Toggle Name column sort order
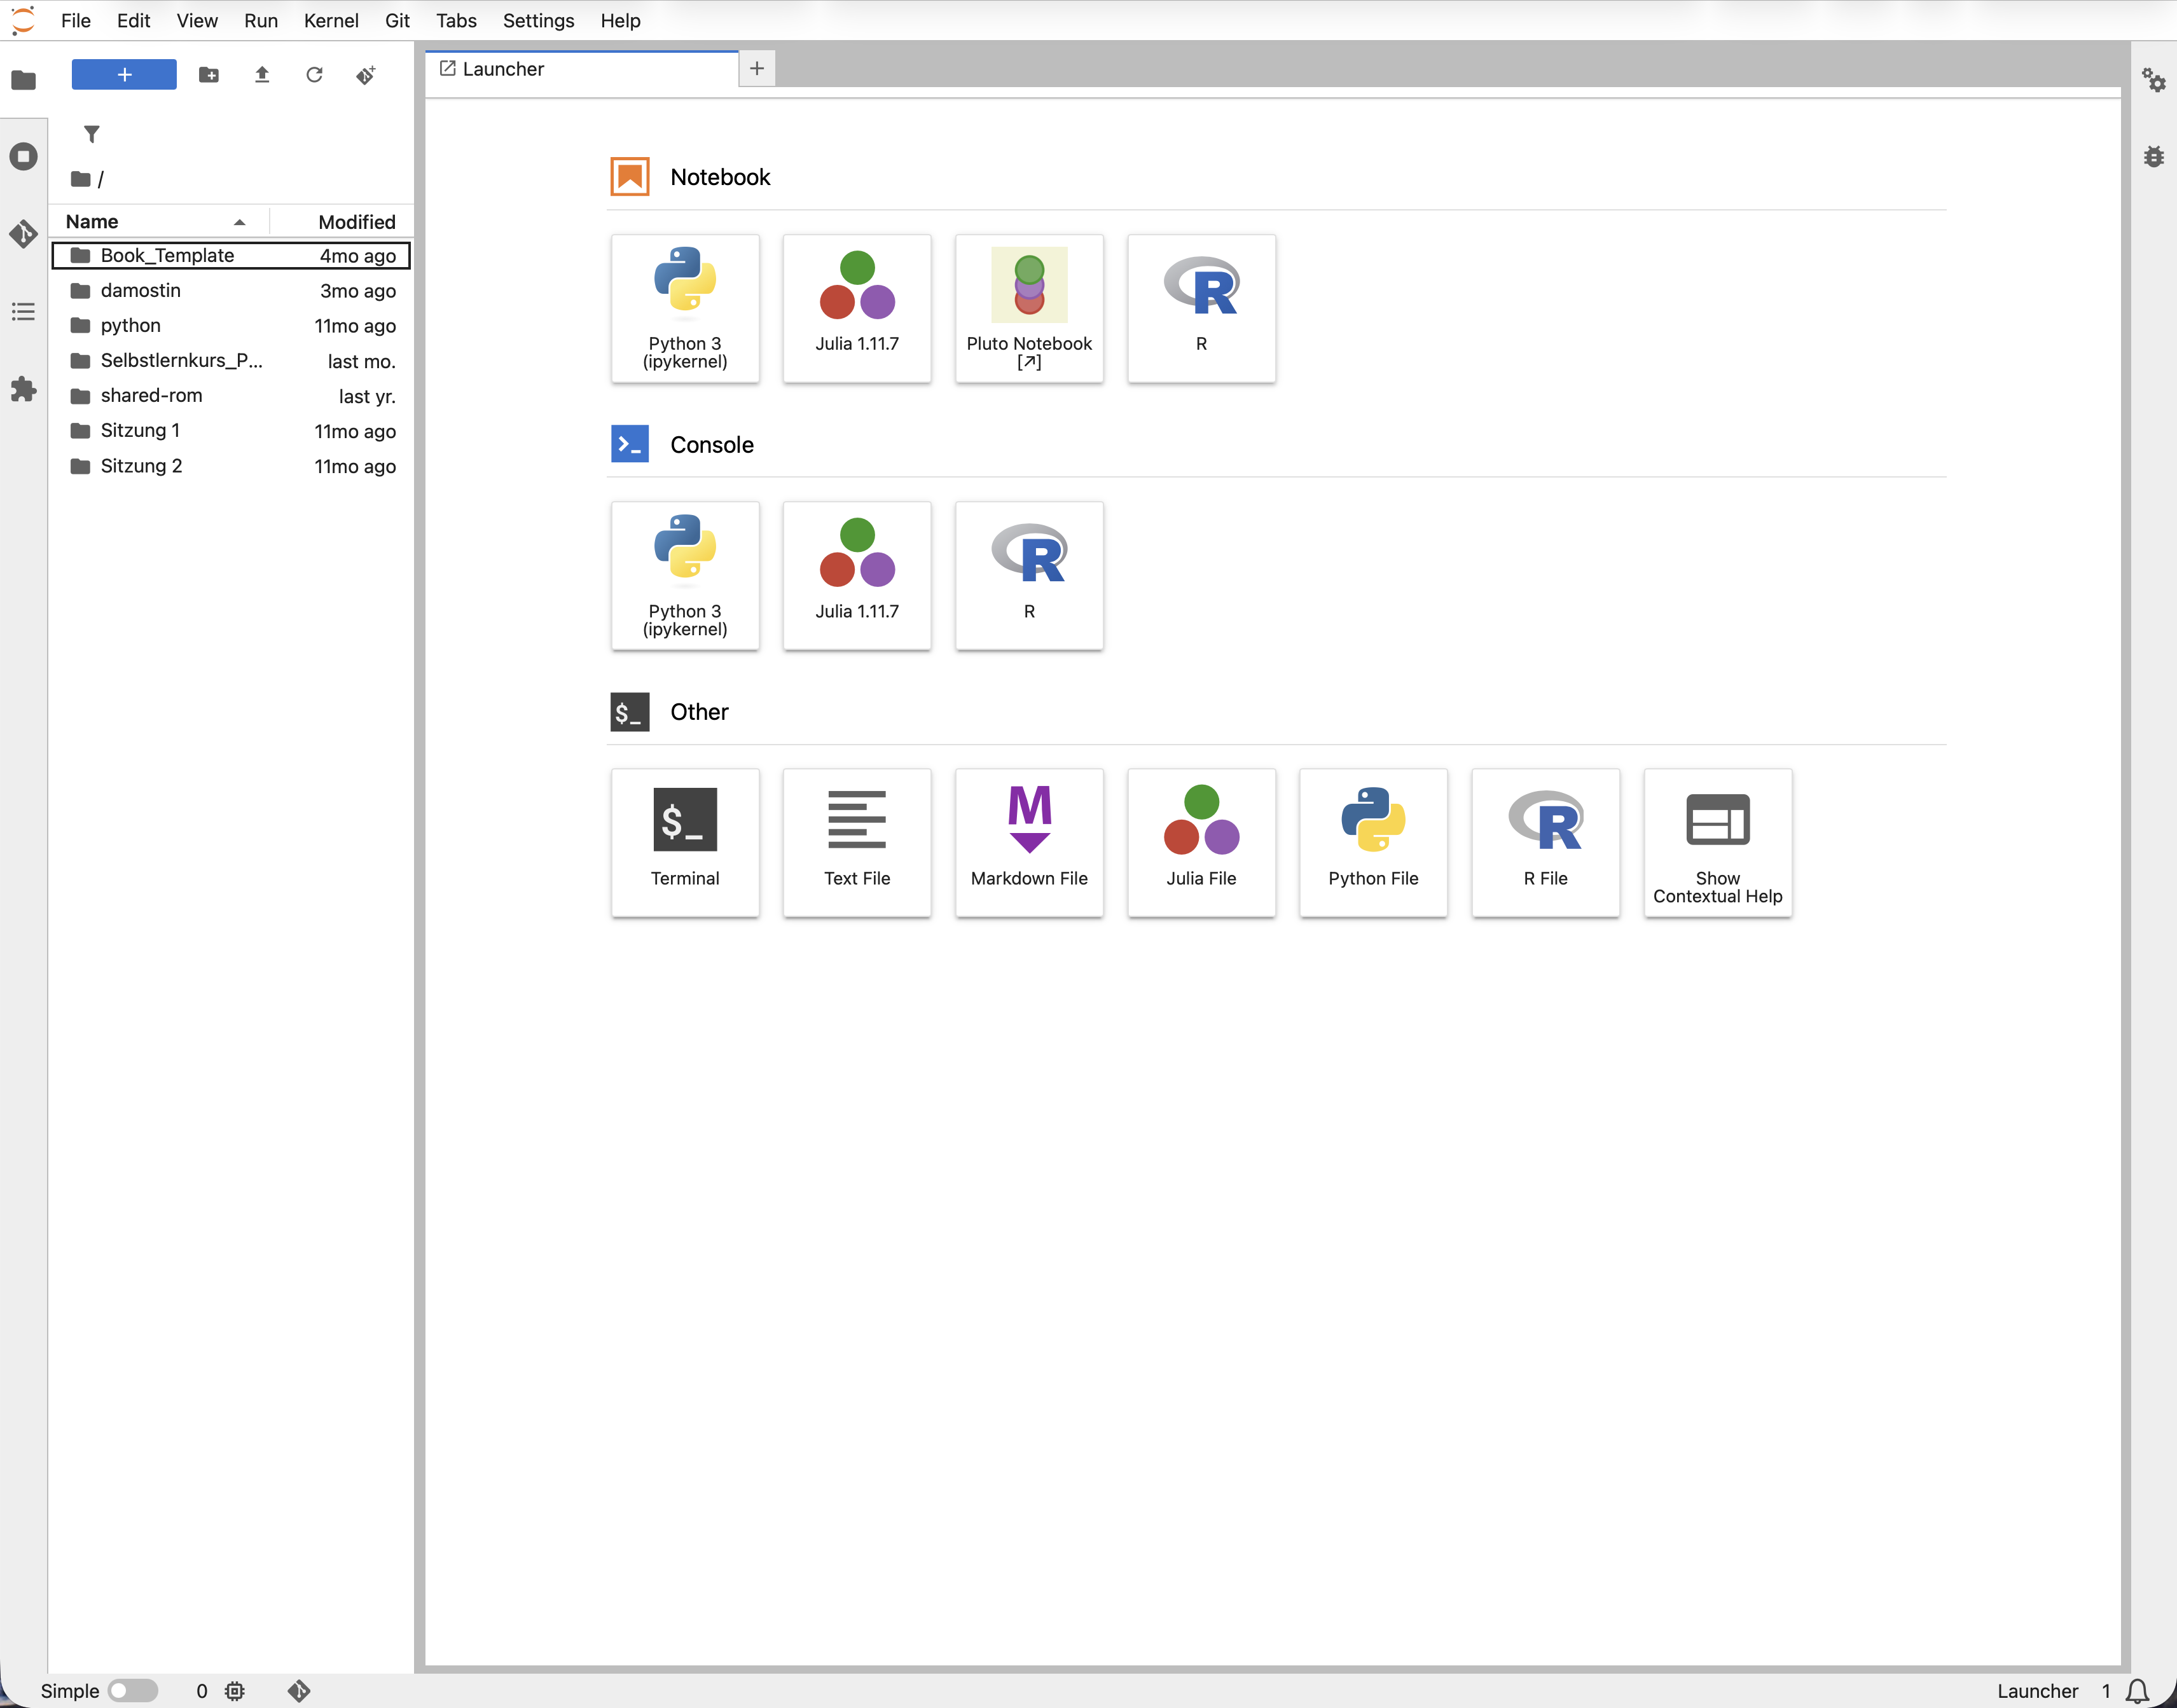This screenshot has height=1708, width=2177. [92, 221]
